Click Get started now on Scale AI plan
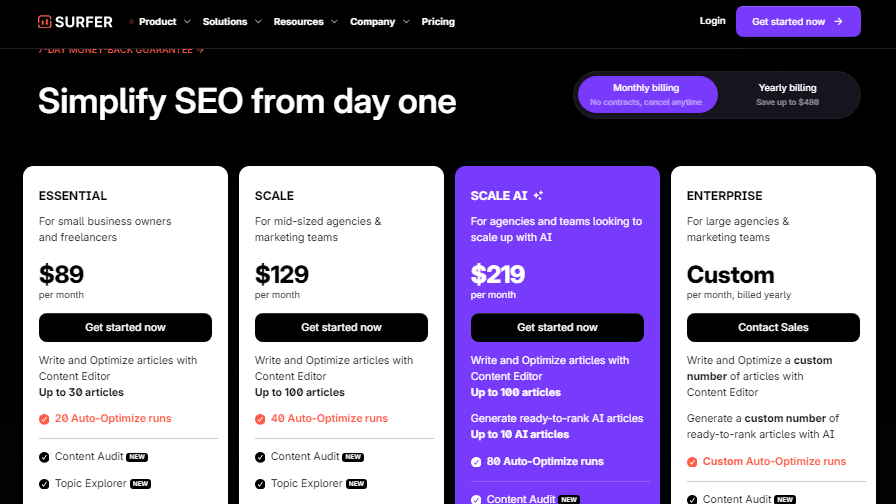896x504 pixels. (x=557, y=327)
